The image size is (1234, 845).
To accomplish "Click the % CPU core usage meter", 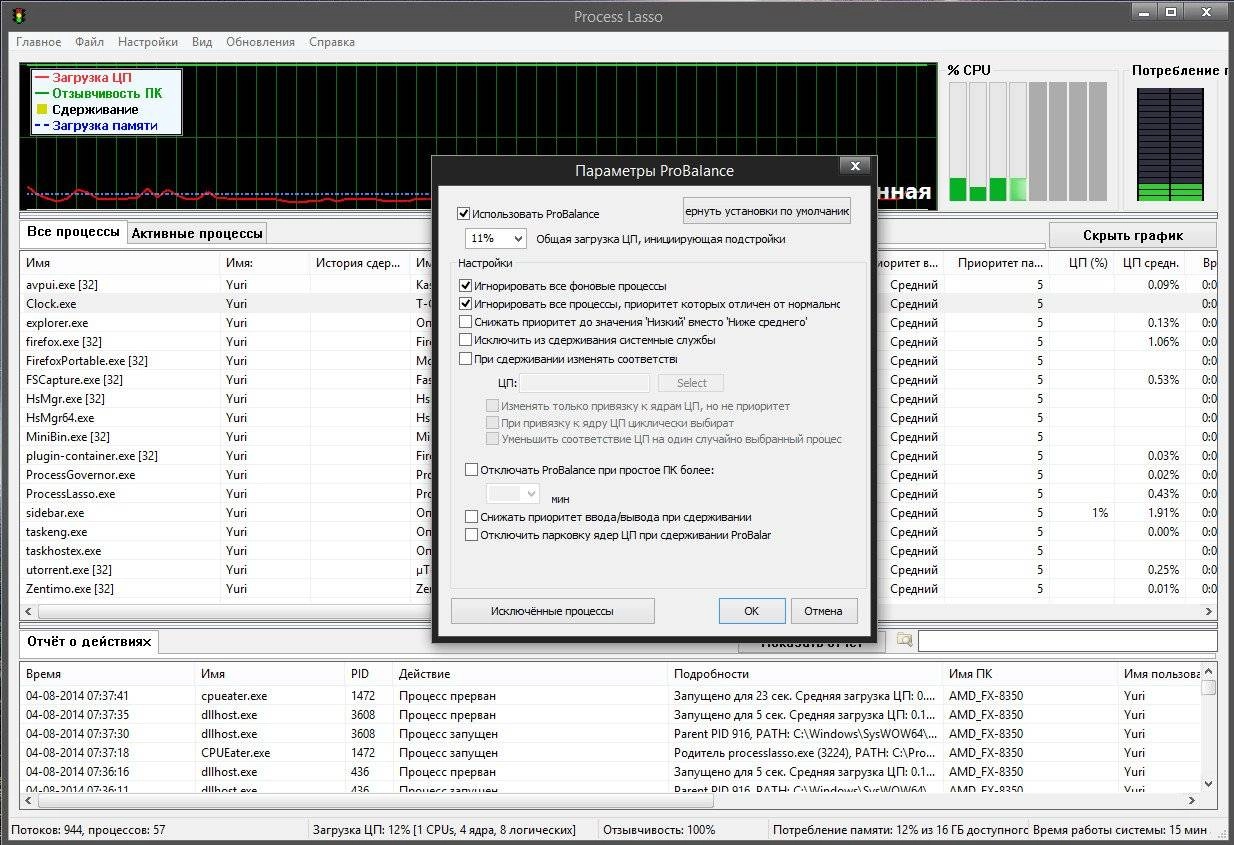I will [x=1028, y=142].
